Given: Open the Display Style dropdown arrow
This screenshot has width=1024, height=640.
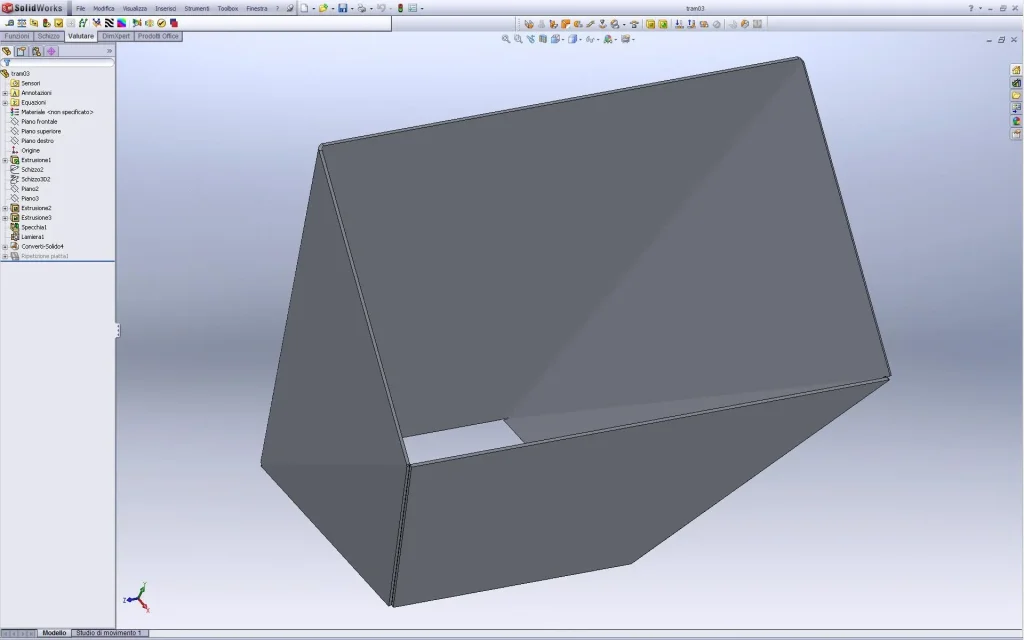Looking at the screenshot, I should [x=580, y=39].
